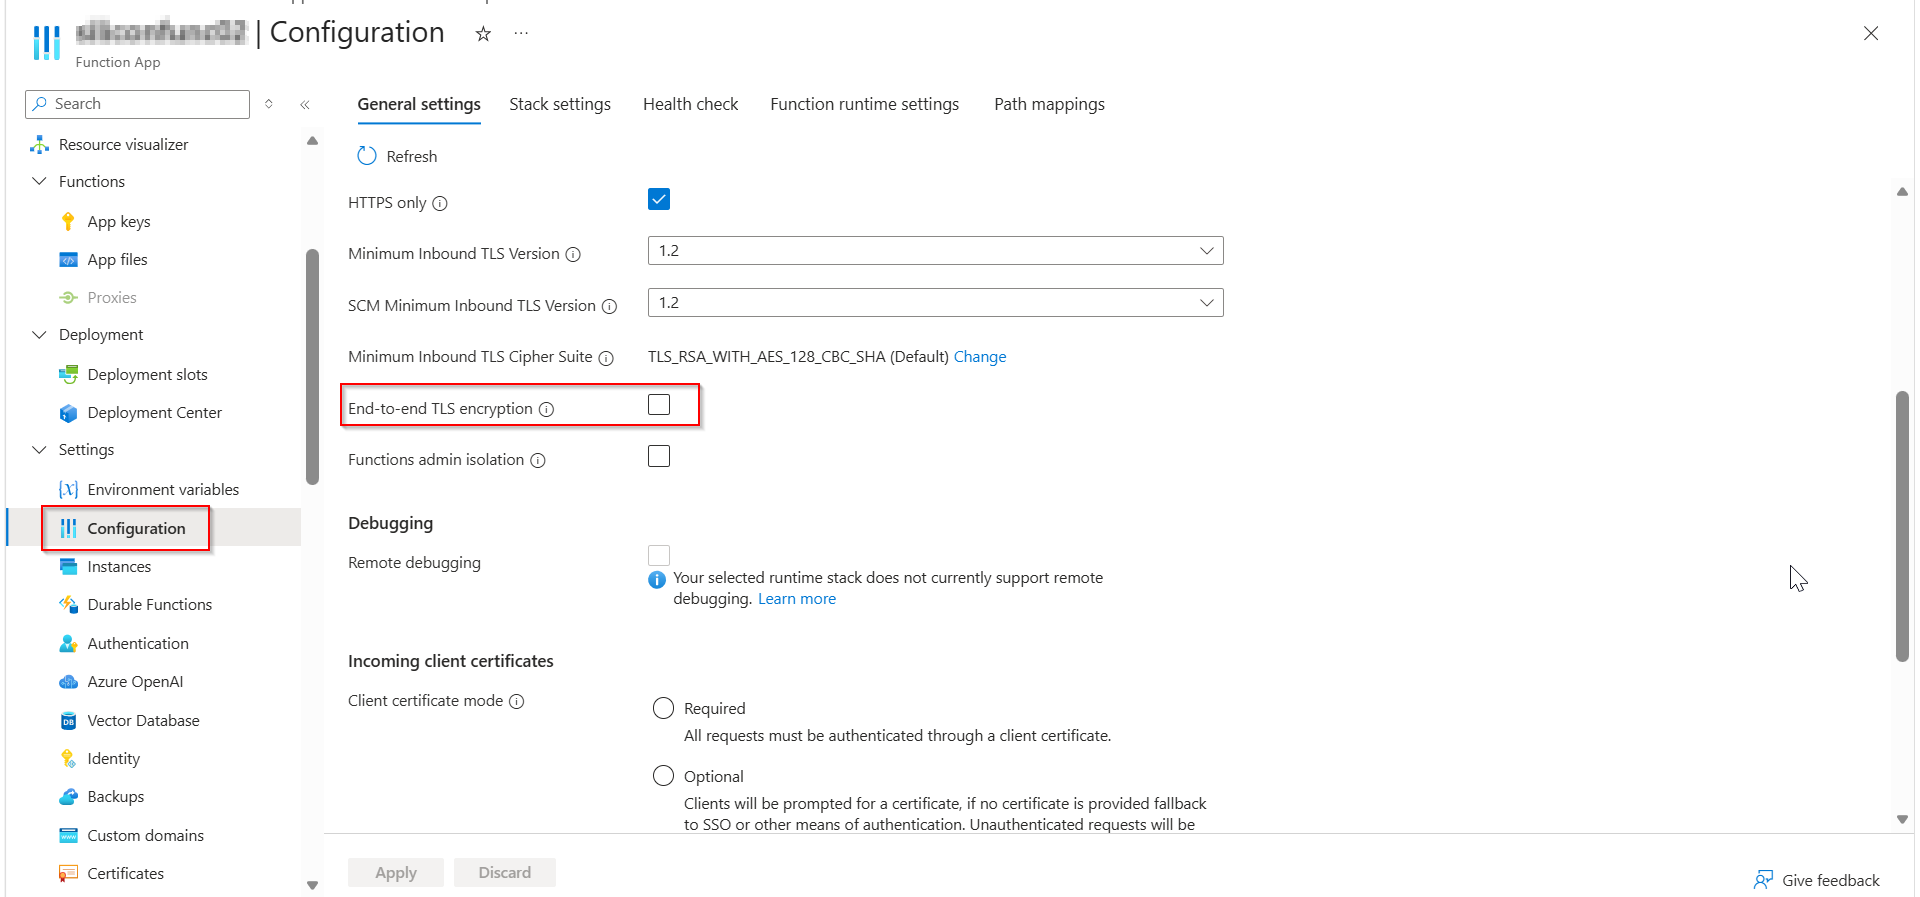The image size is (1920, 897).
Task: Favorite this page with the star icon
Action: pos(483,34)
